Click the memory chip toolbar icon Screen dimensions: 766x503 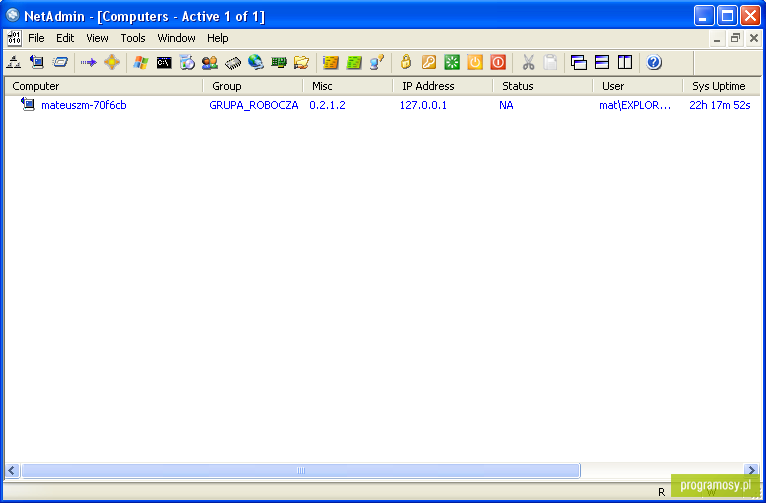click(233, 63)
